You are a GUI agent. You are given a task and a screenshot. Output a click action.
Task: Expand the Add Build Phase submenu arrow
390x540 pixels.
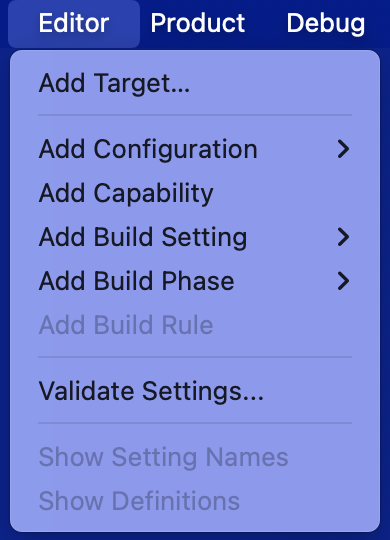343,281
